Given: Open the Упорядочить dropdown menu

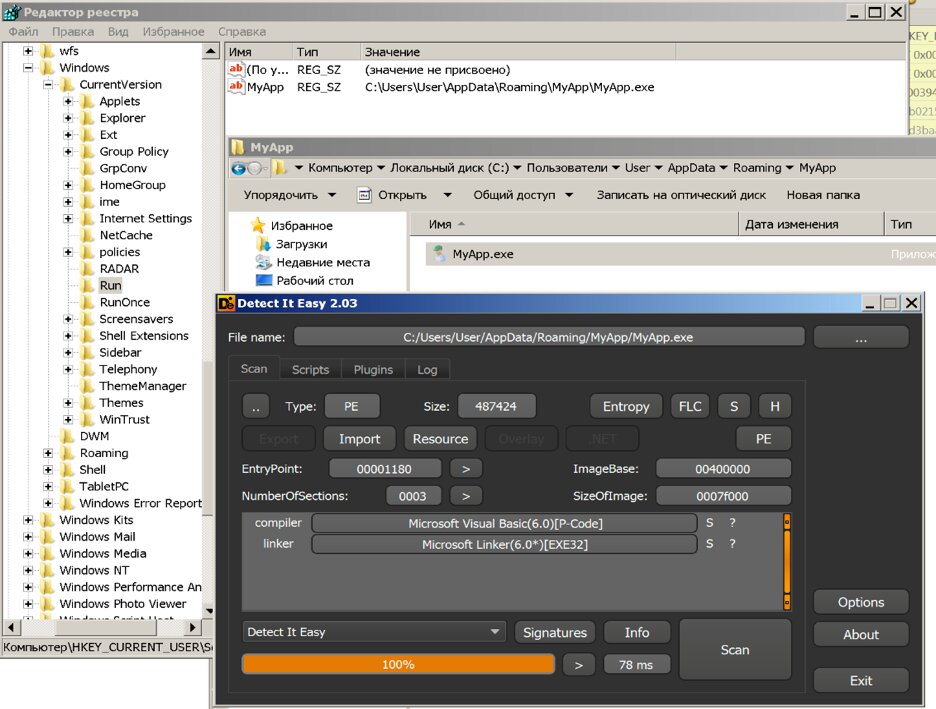Looking at the screenshot, I should 290,195.
